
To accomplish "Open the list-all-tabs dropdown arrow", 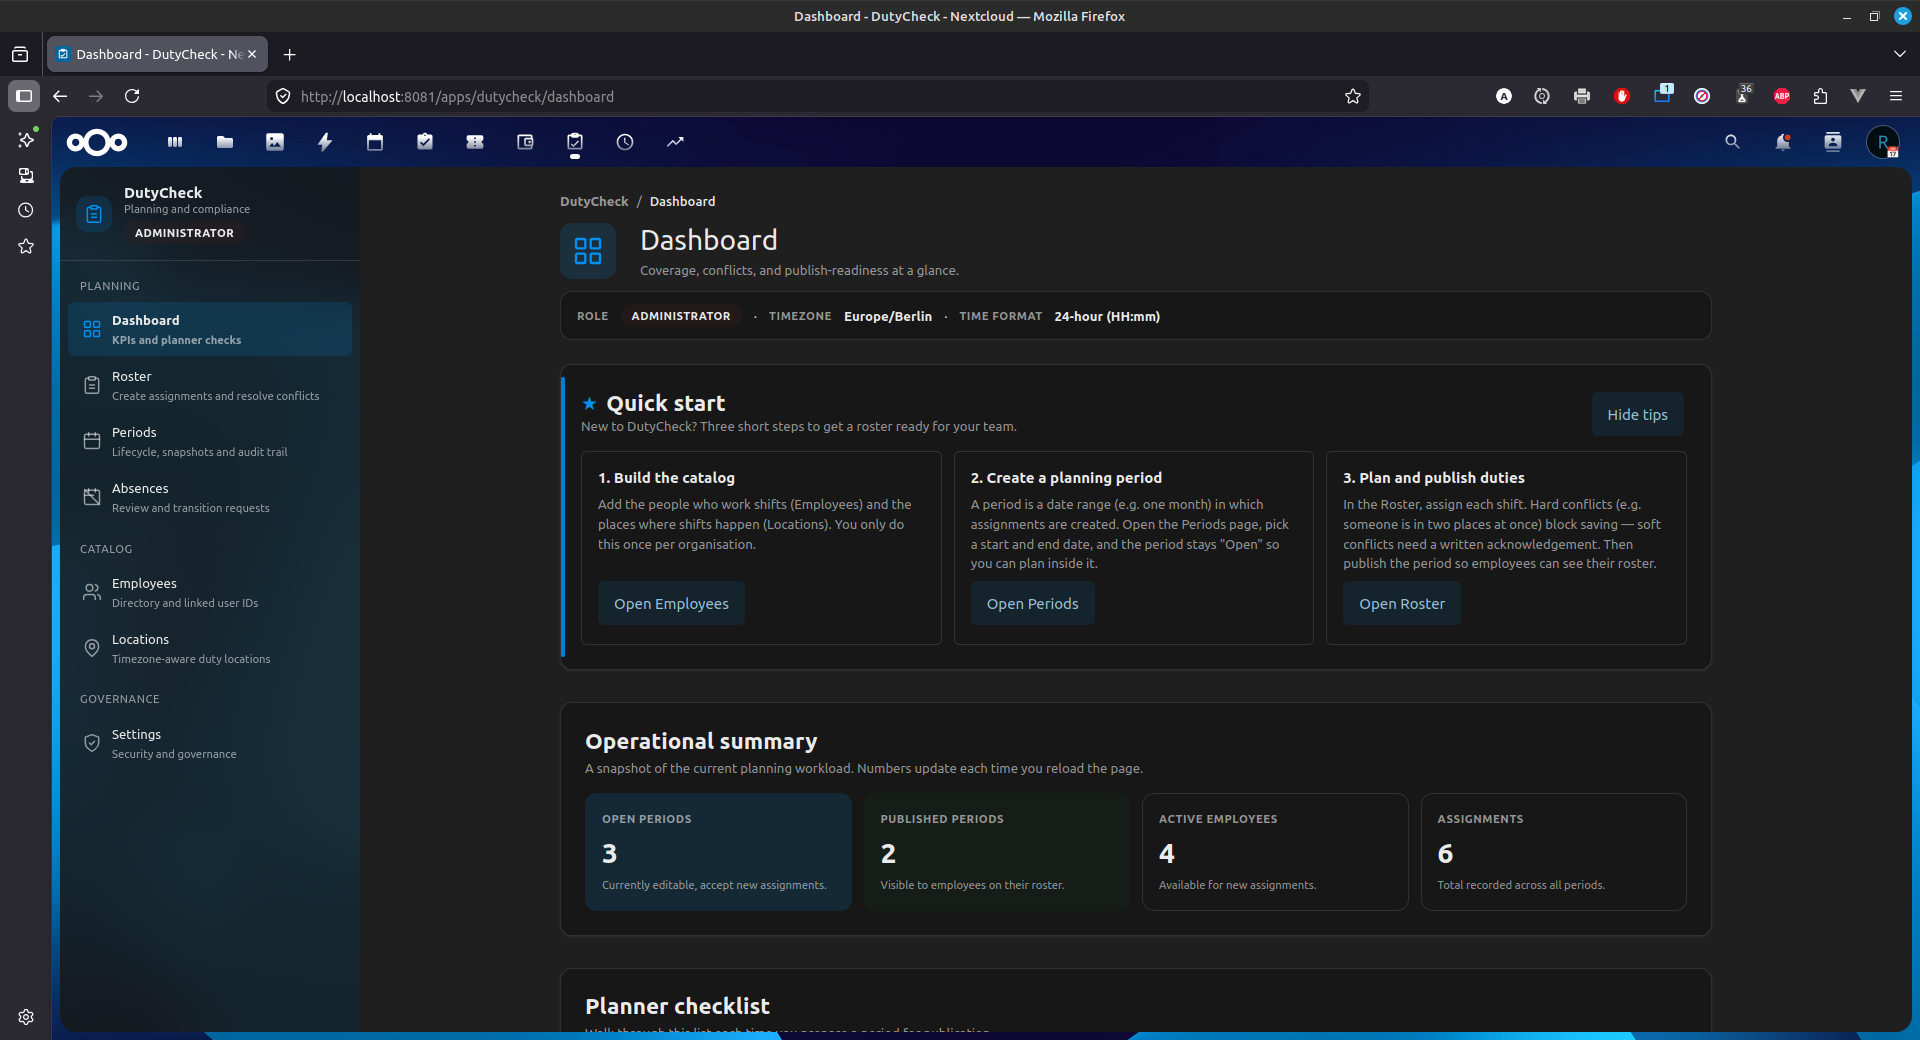I will point(1900,54).
